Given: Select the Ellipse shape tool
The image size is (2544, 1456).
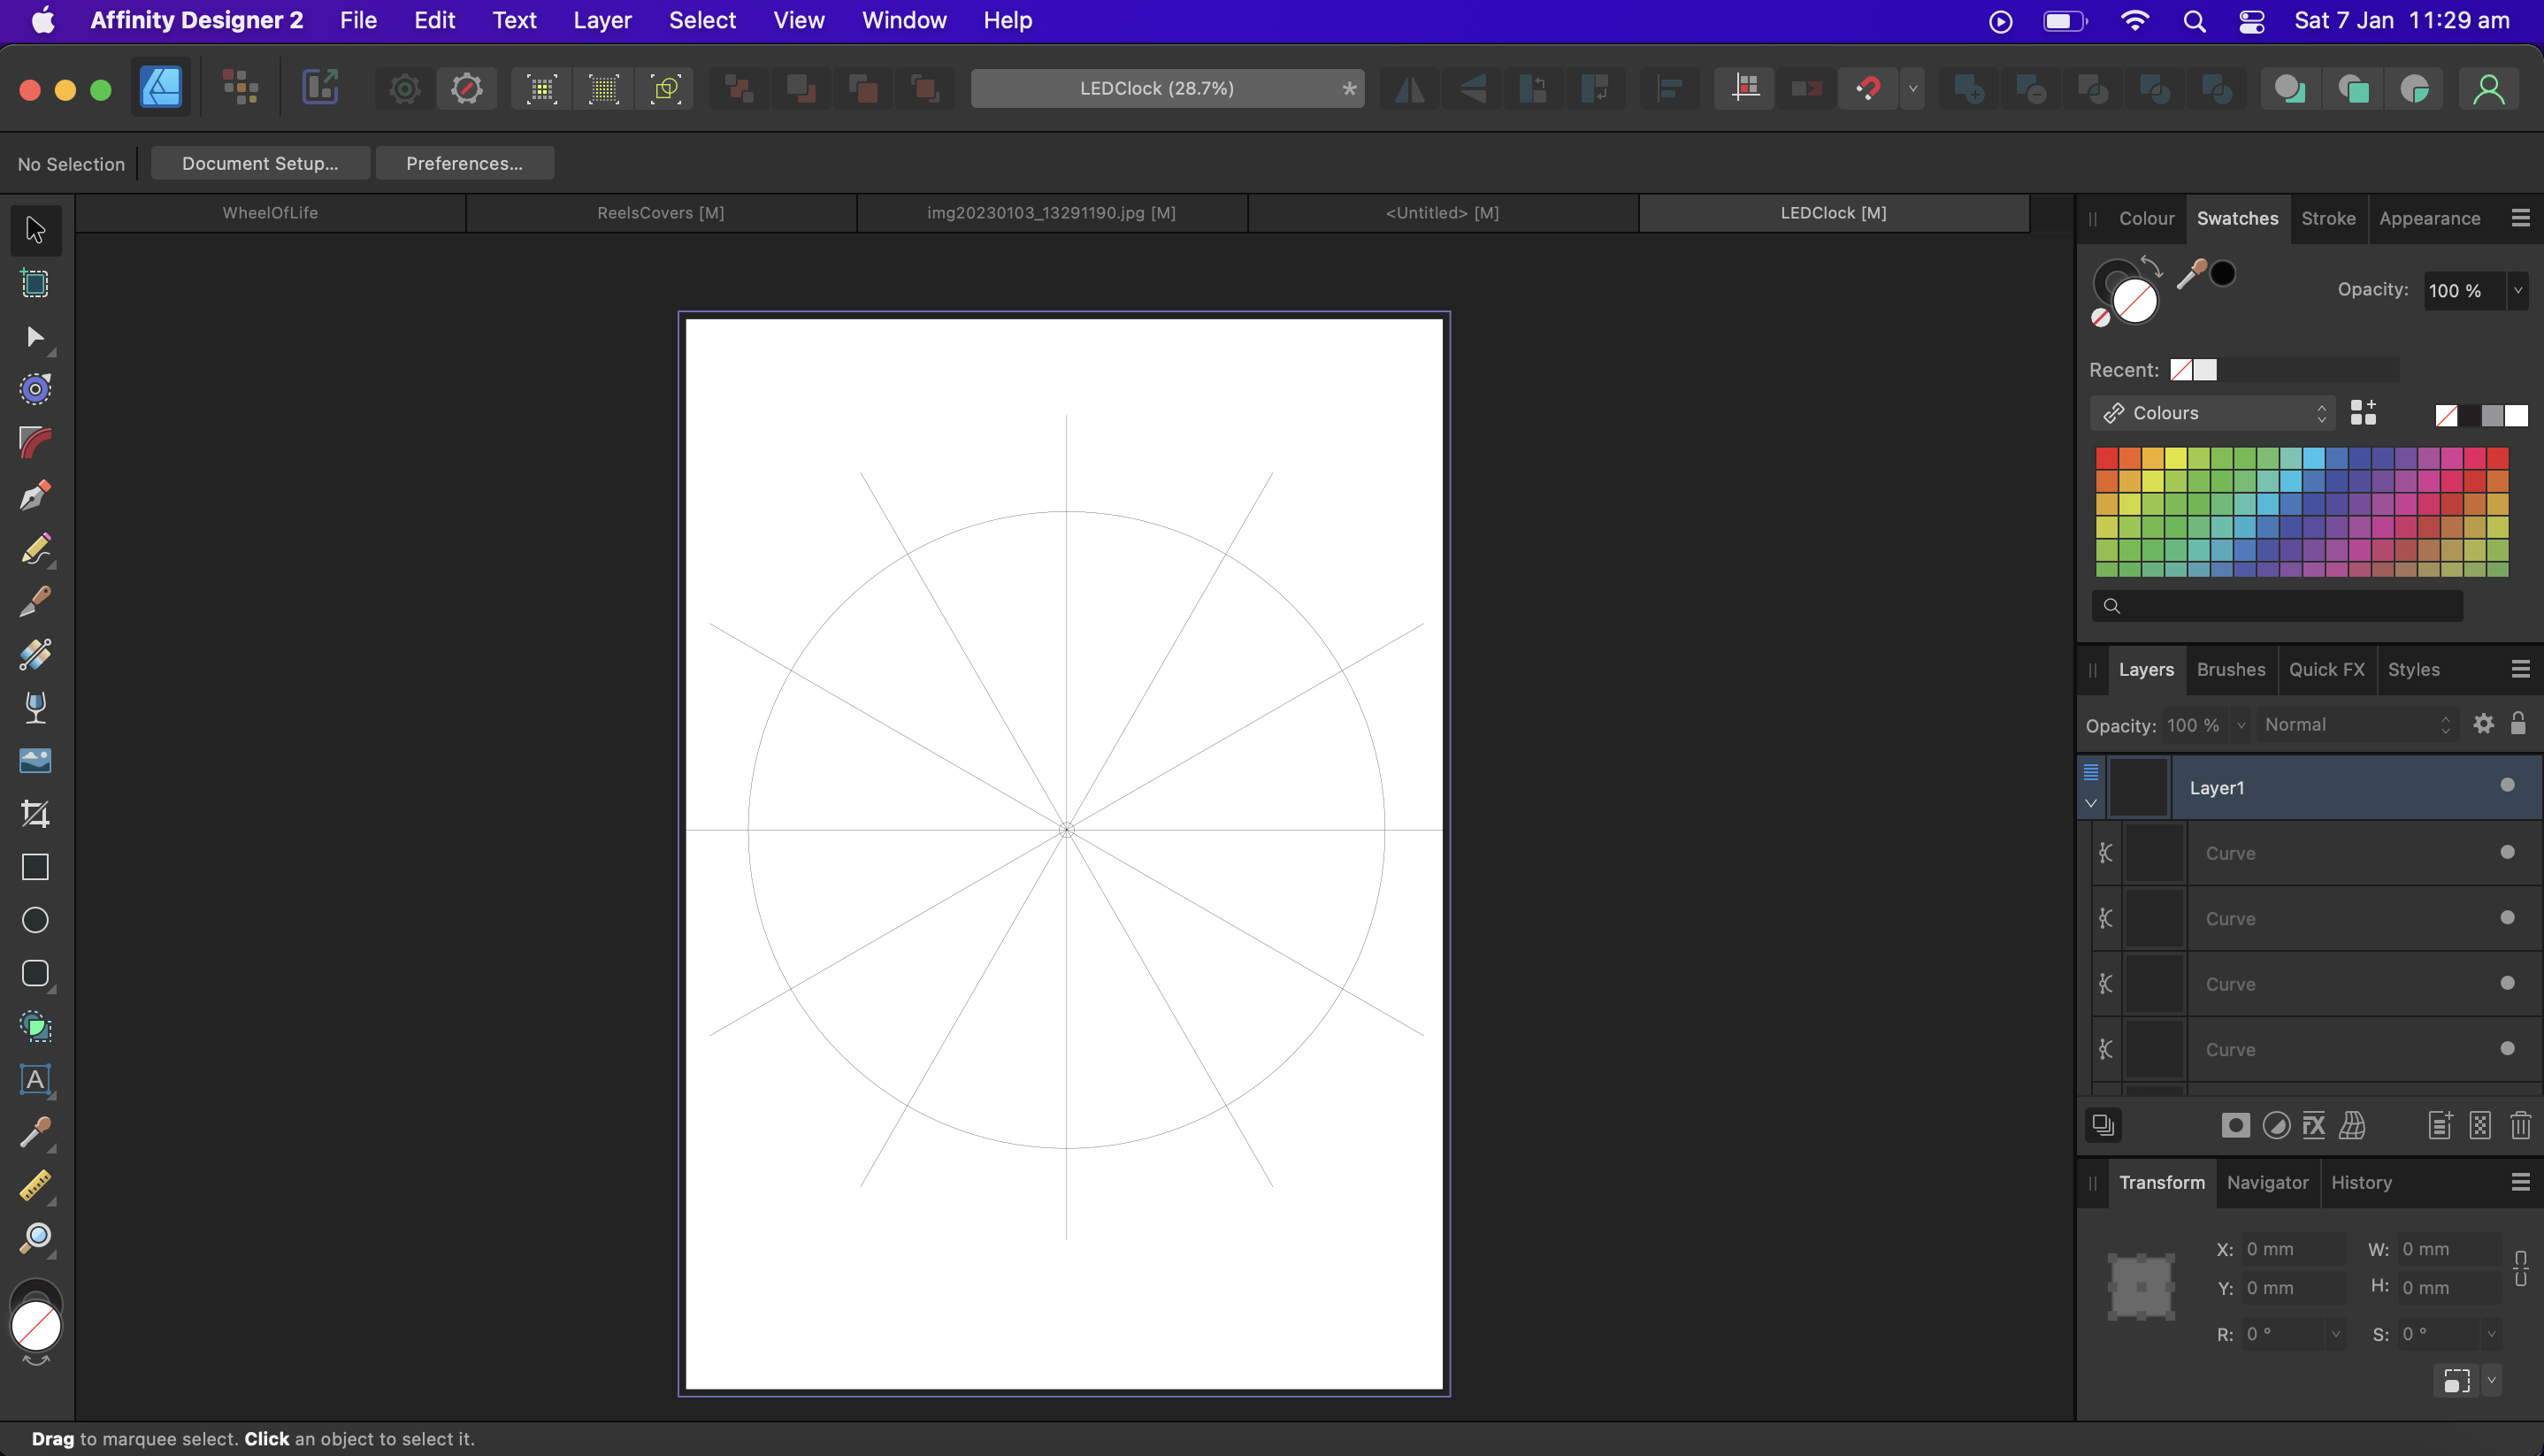Looking at the screenshot, I should coord(35,921).
